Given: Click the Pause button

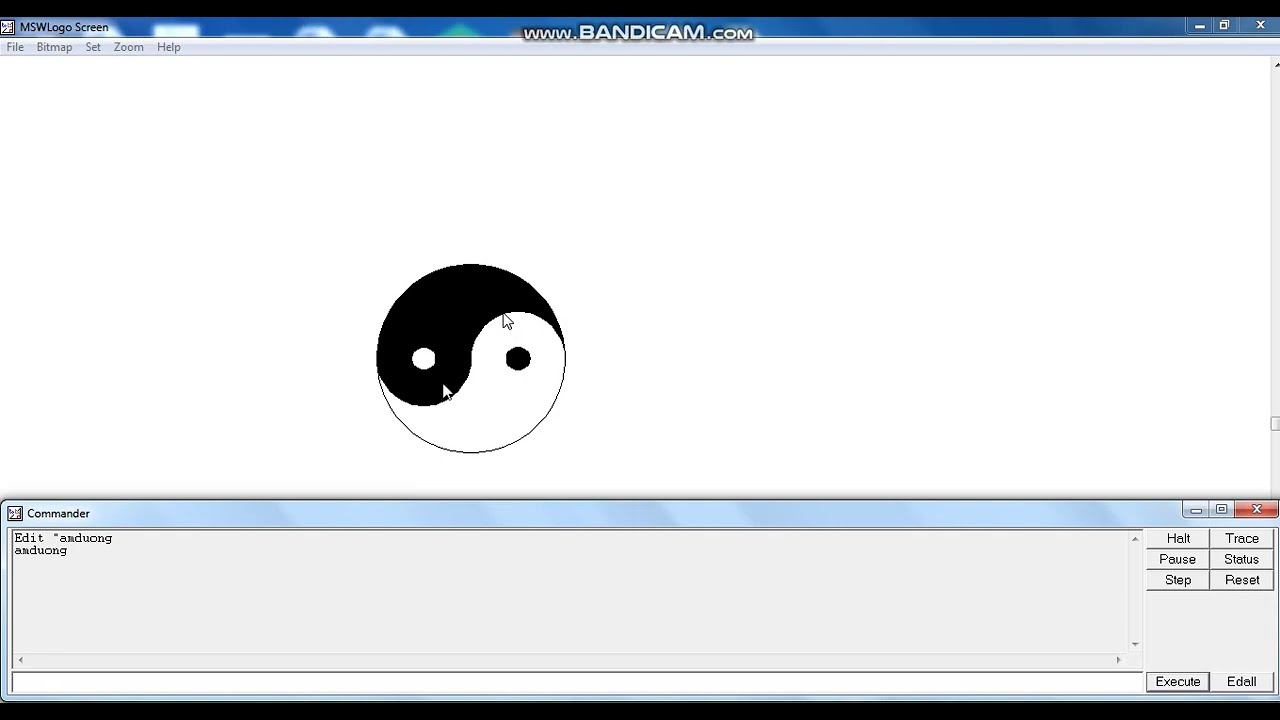Looking at the screenshot, I should 1178,559.
